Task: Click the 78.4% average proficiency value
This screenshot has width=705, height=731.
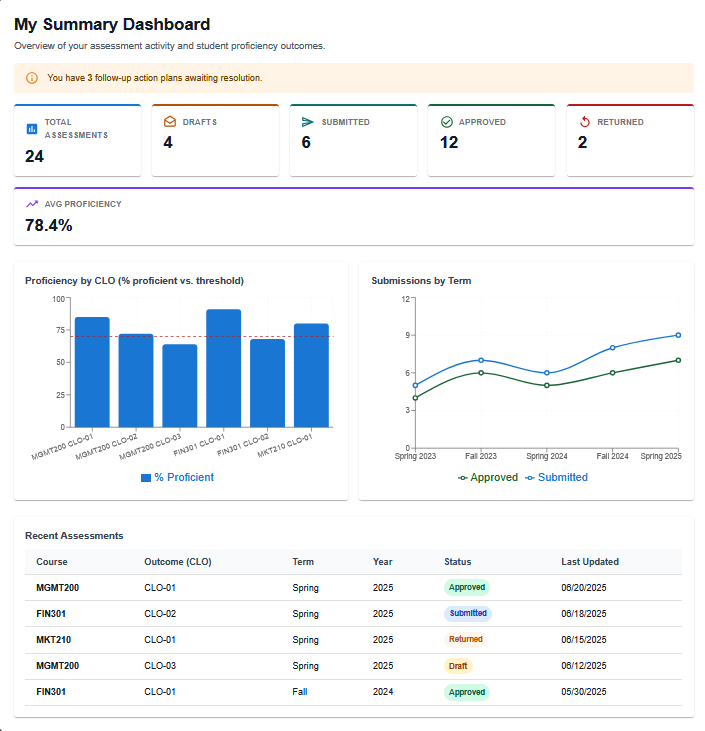Action: pos(48,225)
